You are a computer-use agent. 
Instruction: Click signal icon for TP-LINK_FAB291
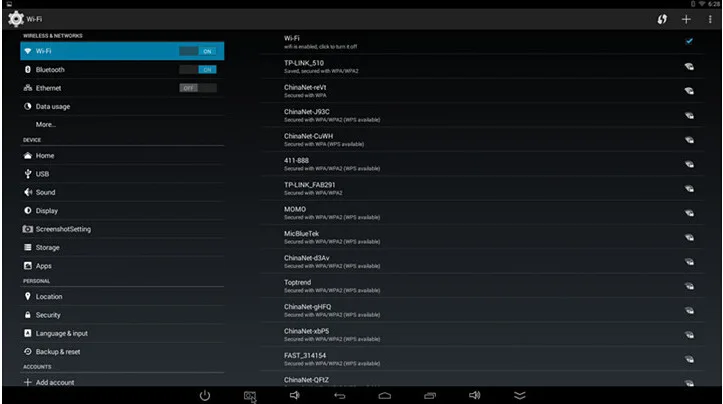click(689, 189)
